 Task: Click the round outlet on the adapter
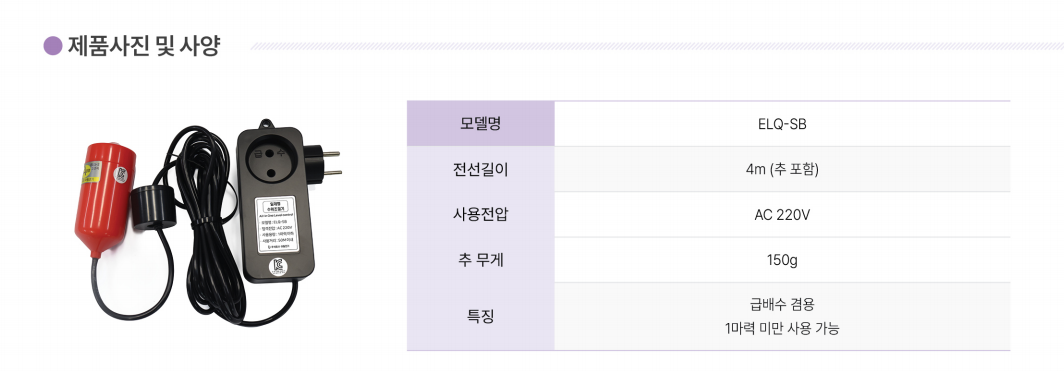(267, 163)
